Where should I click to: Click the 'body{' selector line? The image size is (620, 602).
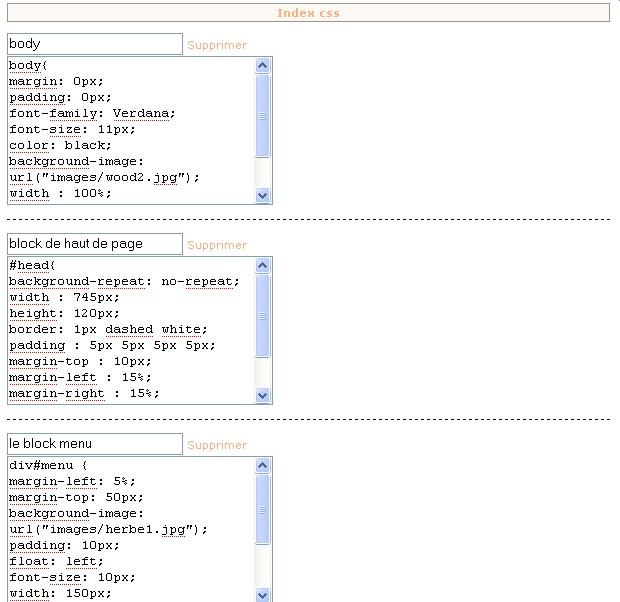point(28,66)
